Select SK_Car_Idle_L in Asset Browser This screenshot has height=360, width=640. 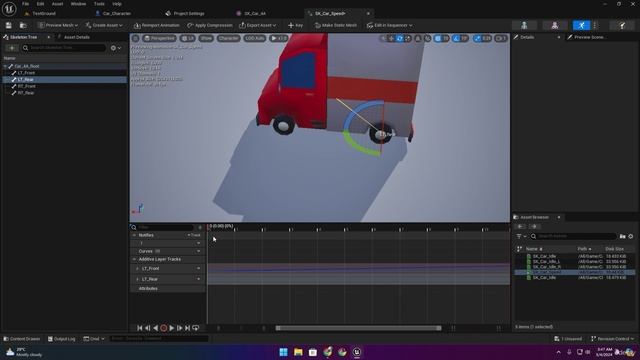pos(546,262)
